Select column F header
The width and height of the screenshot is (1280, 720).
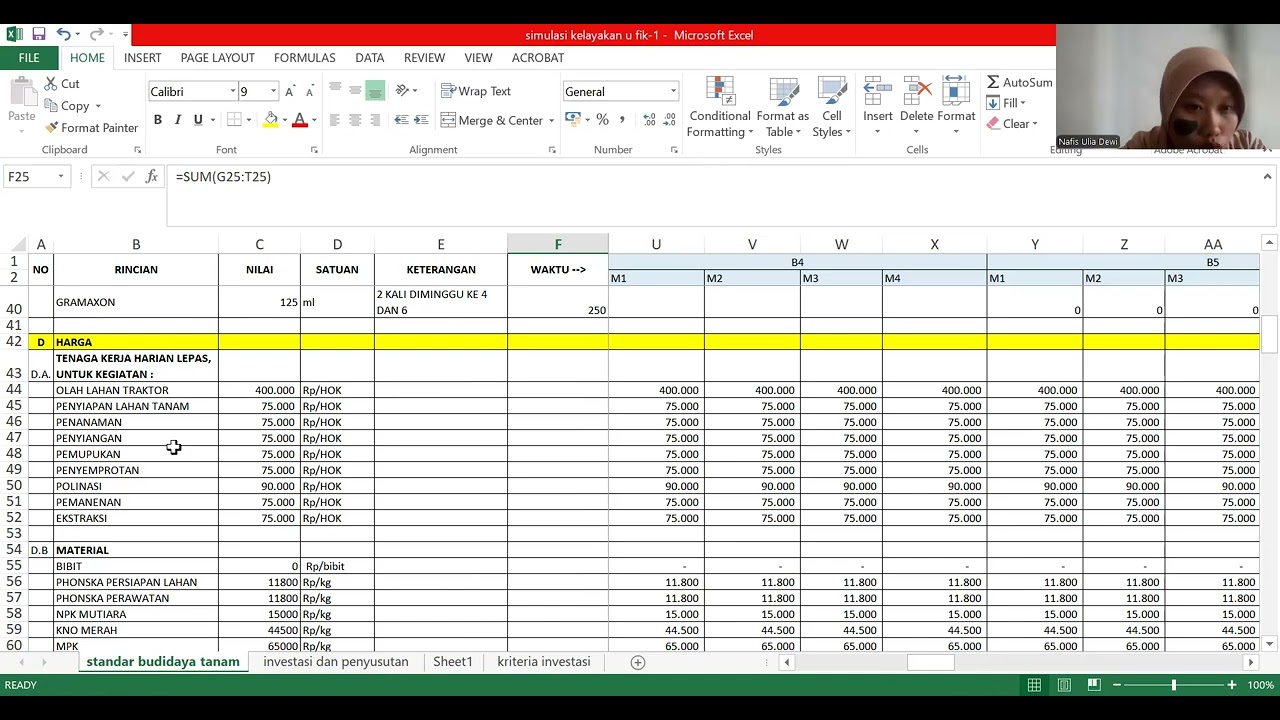click(558, 244)
